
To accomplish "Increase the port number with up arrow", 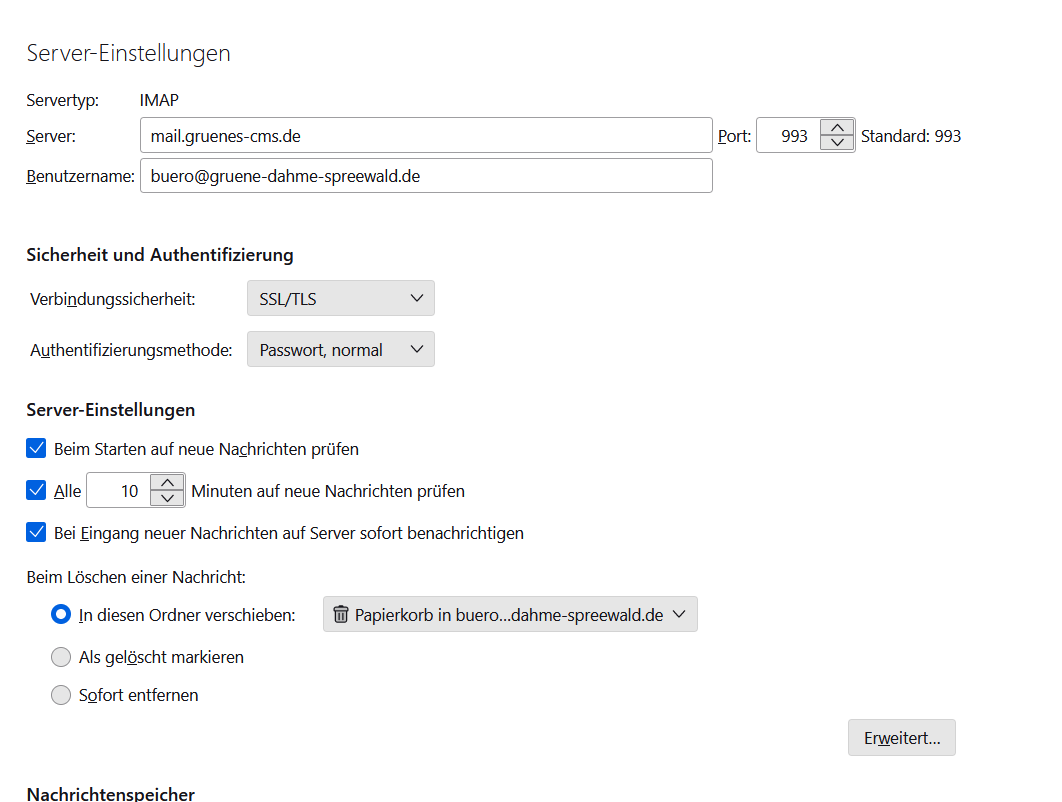I will click(837, 127).
